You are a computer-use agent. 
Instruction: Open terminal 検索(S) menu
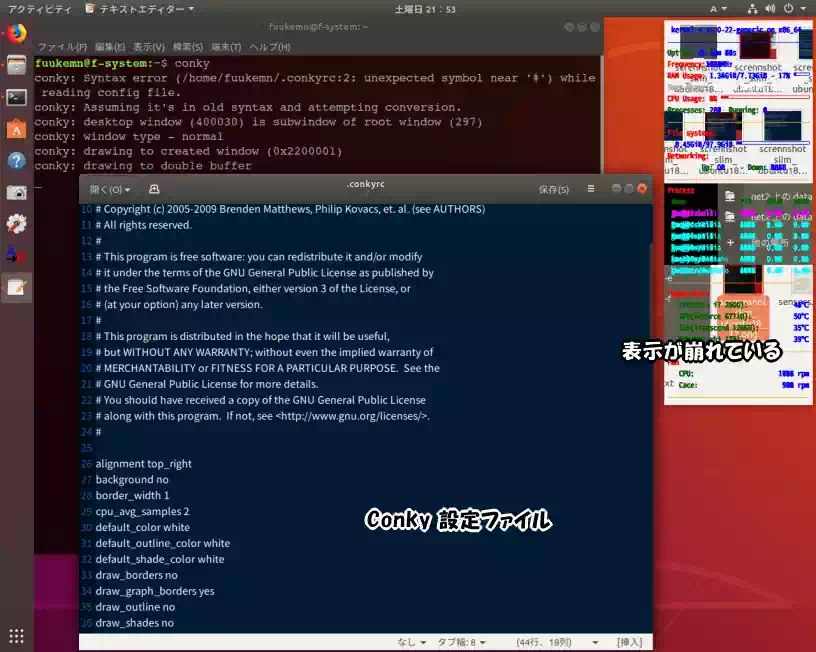pos(188,47)
